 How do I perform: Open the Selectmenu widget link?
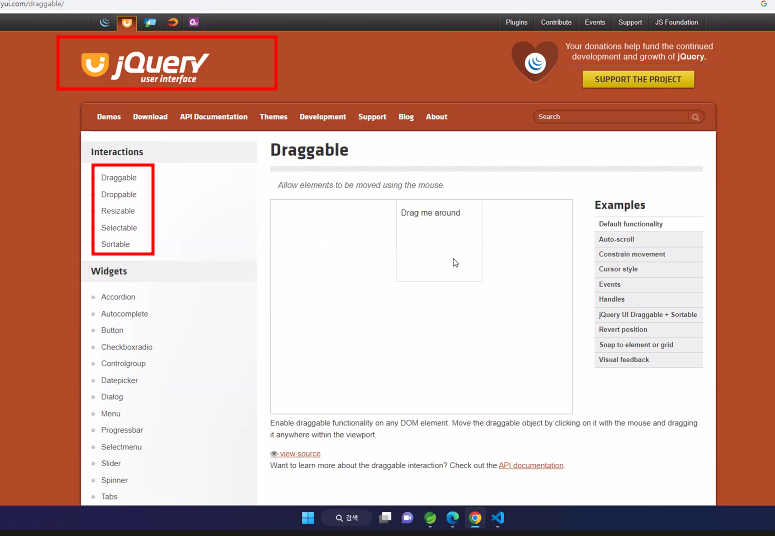(x=121, y=447)
